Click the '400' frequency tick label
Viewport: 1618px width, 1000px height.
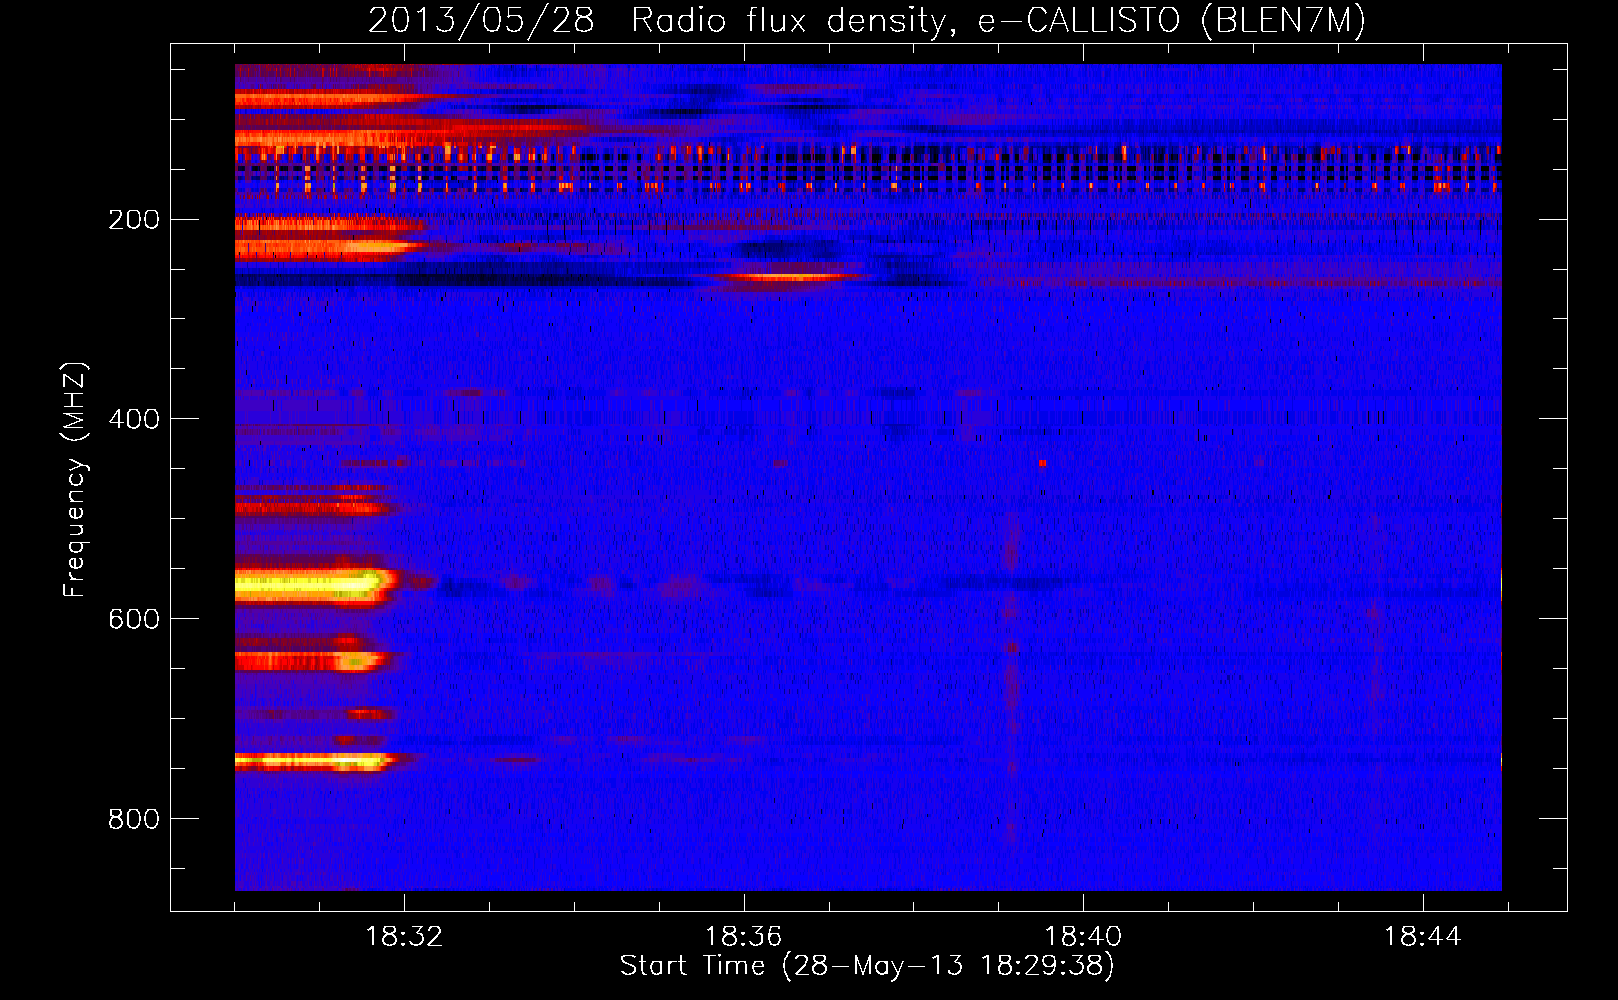[134, 419]
